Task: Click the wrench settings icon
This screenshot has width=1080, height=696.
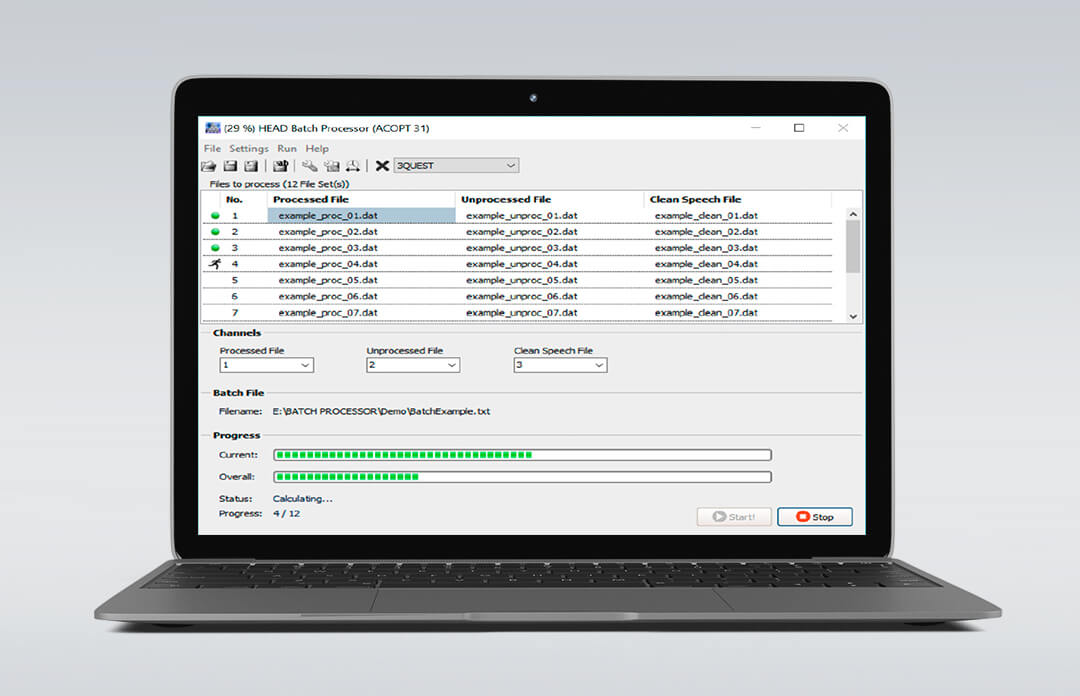Action: click(311, 165)
